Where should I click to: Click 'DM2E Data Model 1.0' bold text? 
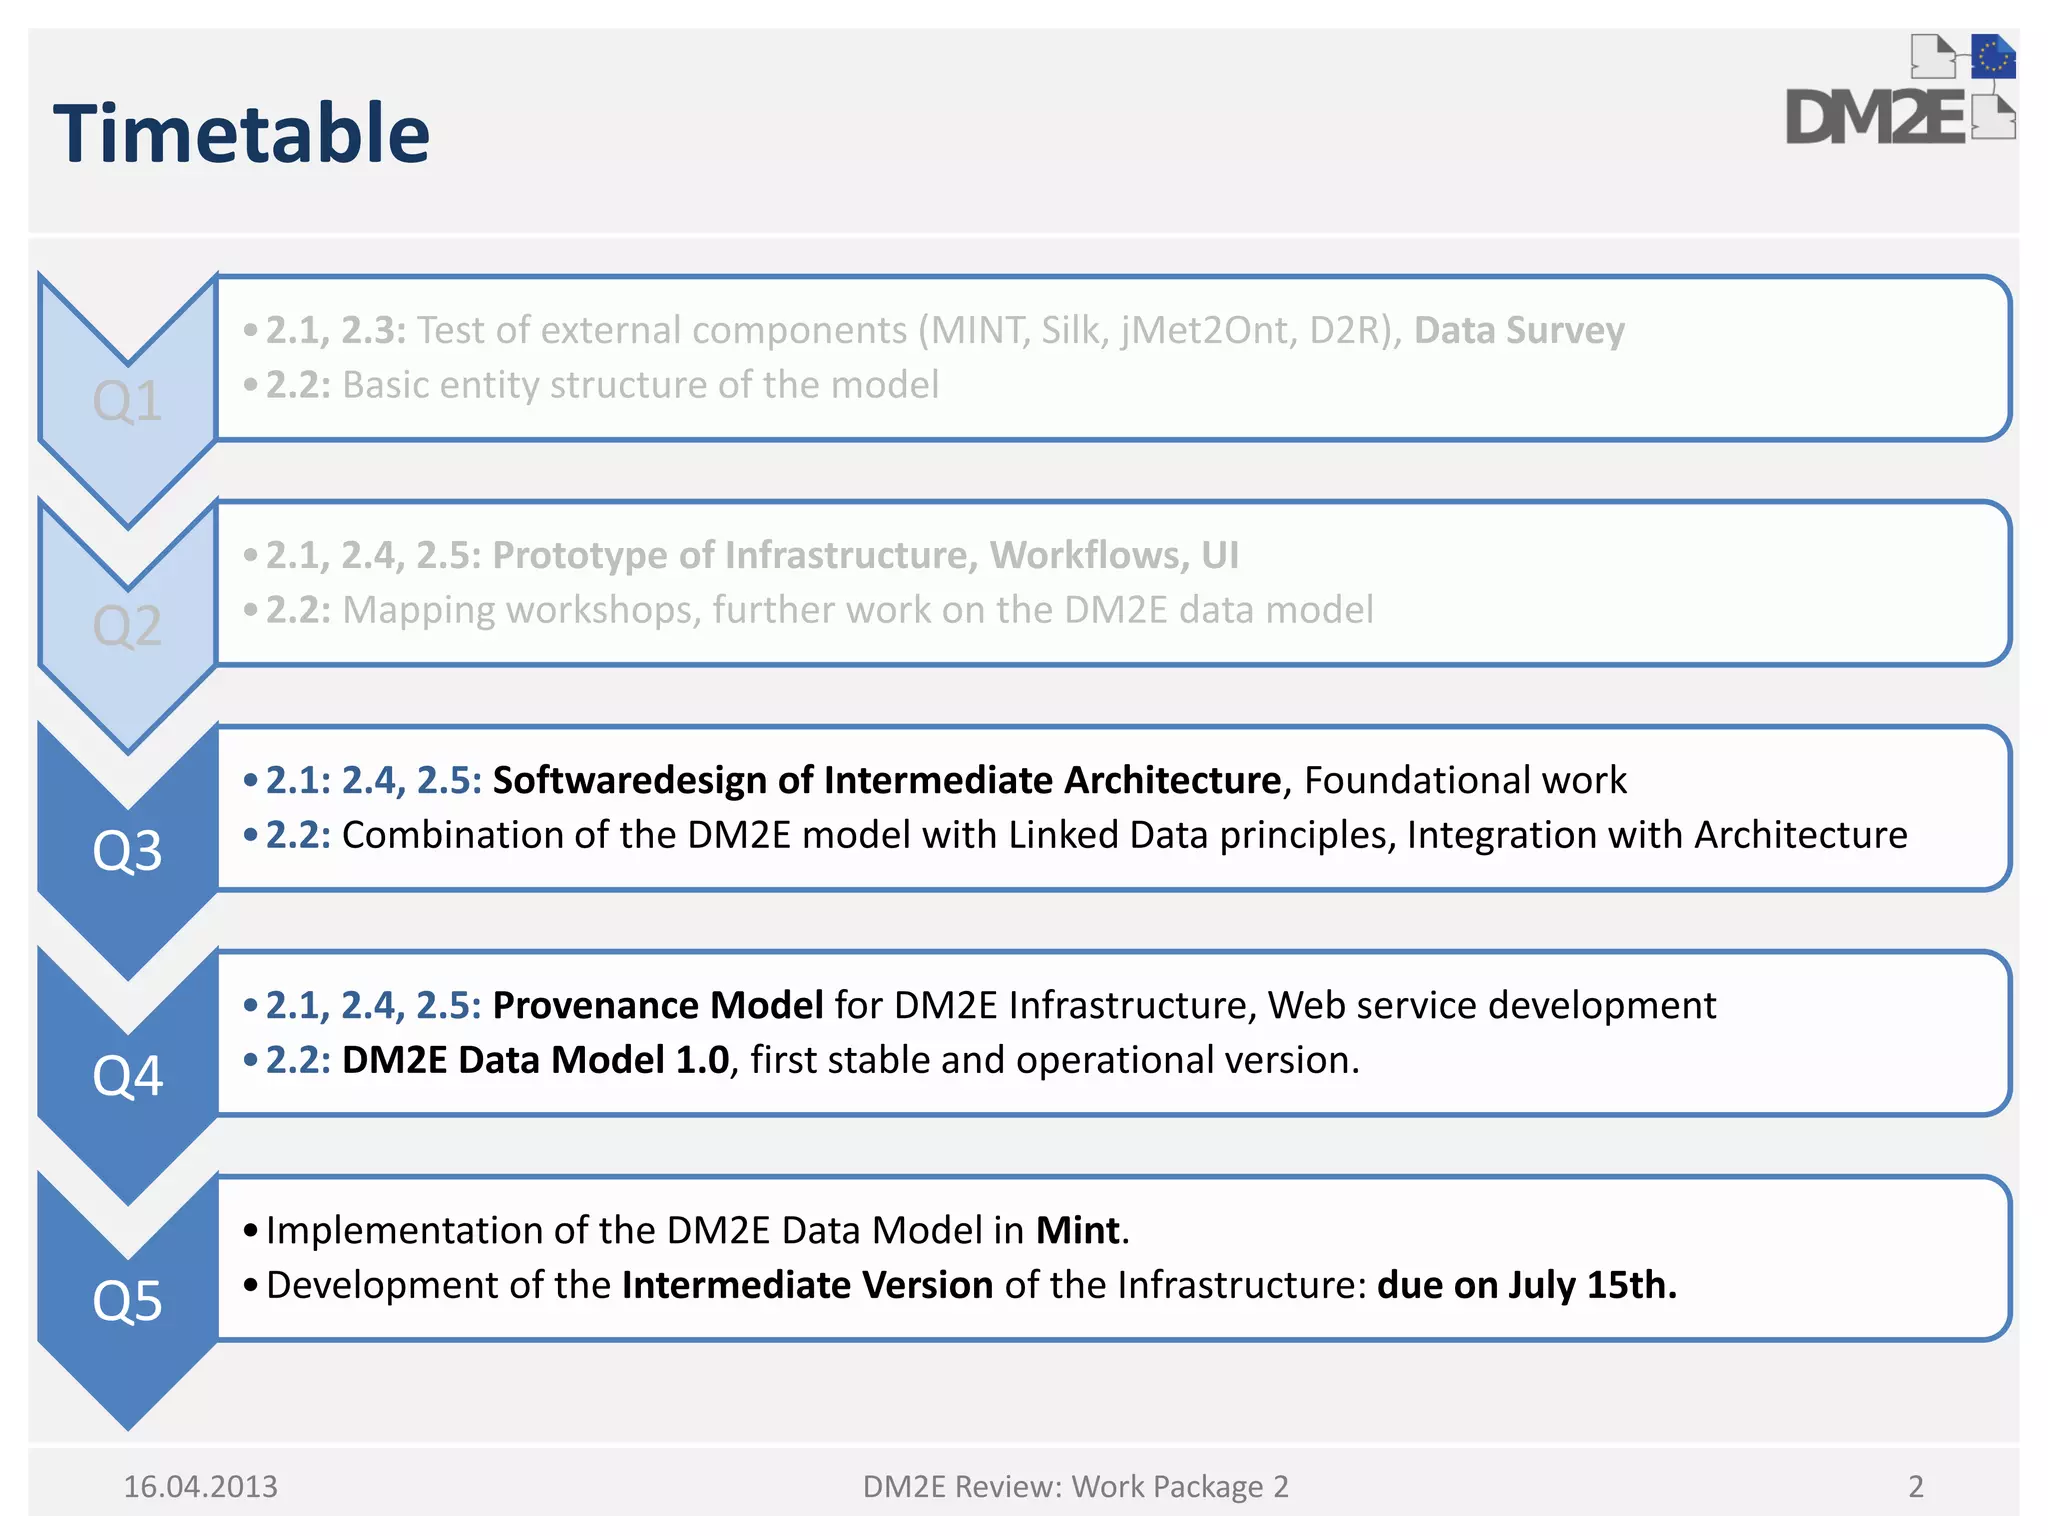(x=535, y=1060)
